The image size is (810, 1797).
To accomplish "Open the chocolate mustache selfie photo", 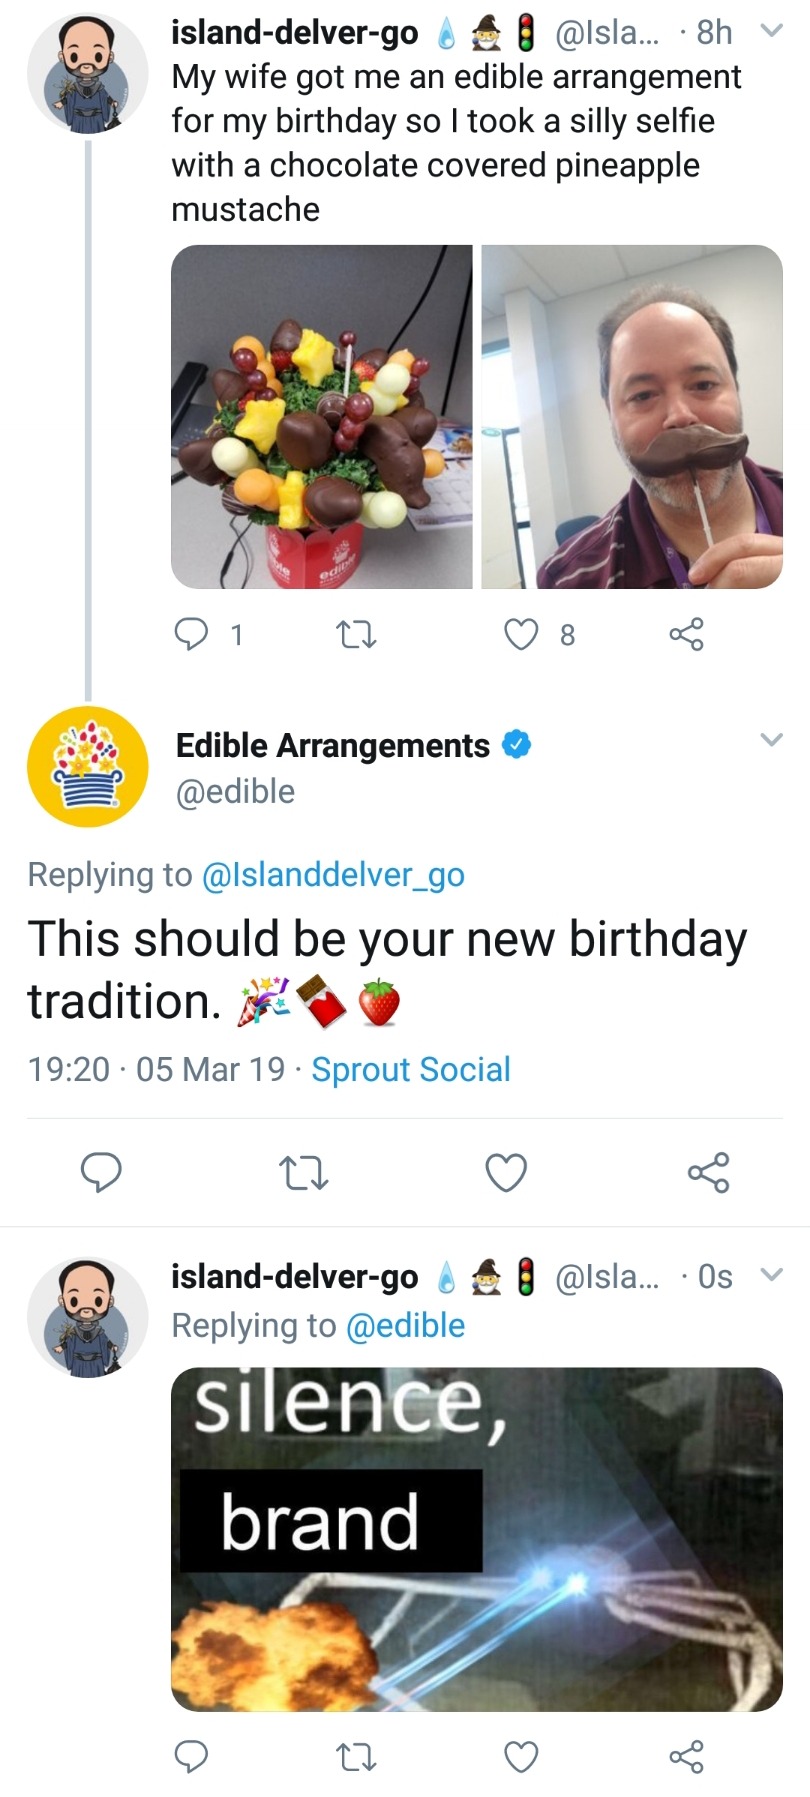I will 632,416.
